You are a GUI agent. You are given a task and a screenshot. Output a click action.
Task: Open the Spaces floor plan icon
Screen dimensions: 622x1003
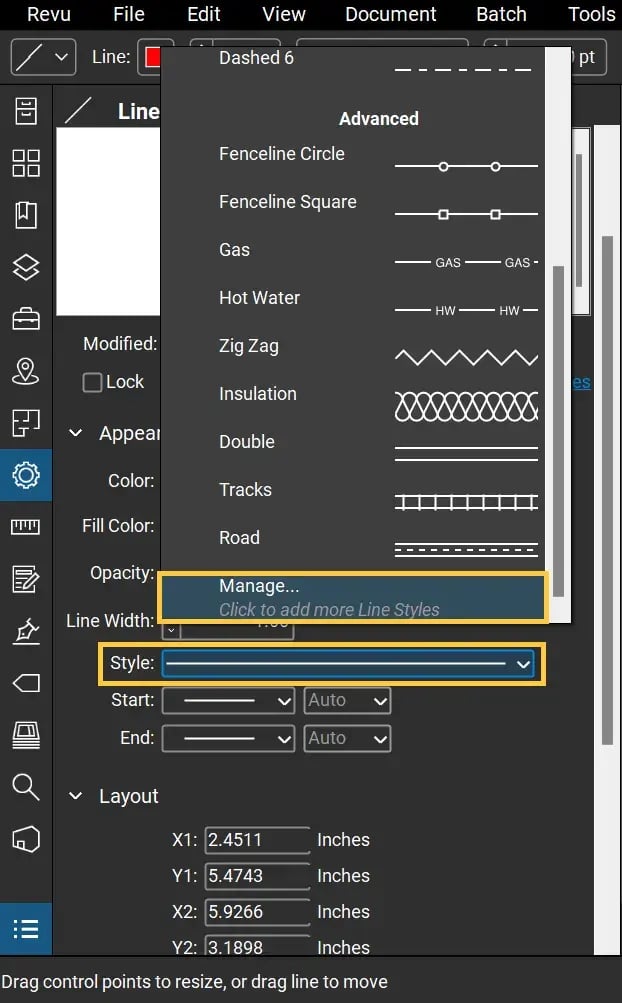tap(26, 423)
